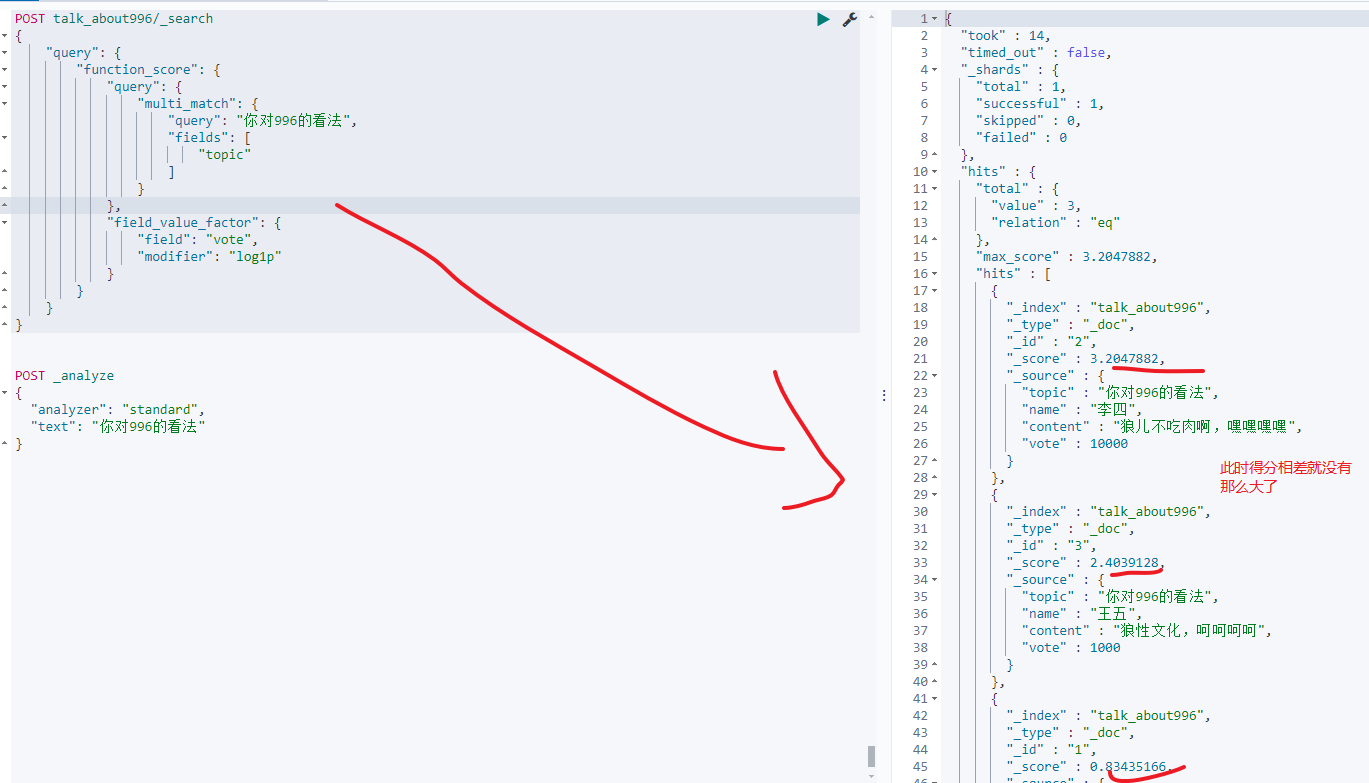Collapse first hit object at line 17
This screenshot has width=1369, height=783.
point(935,291)
